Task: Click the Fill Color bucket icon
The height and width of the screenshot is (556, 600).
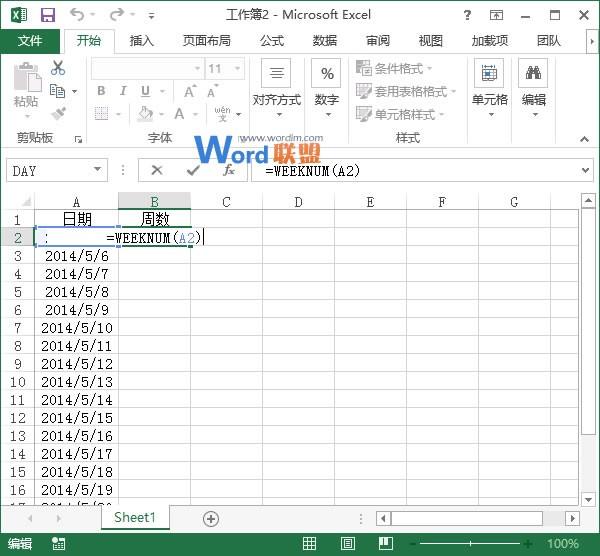Action: tap(145, 114)
